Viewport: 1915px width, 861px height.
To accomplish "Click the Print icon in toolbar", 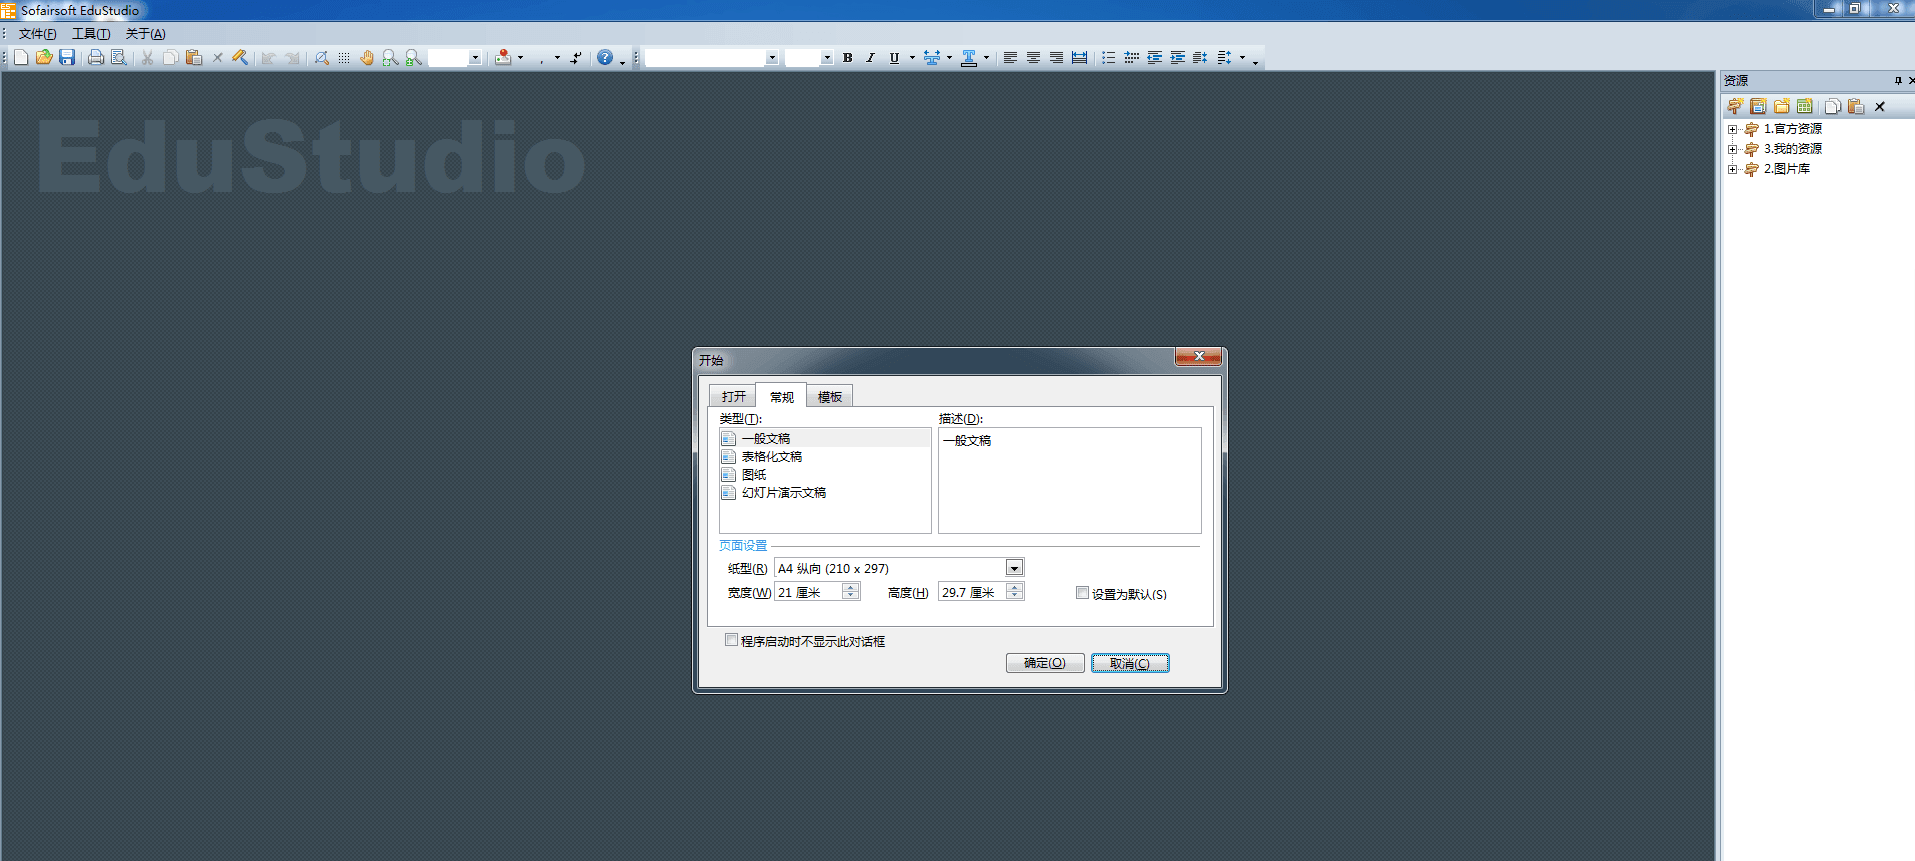I will [96, 58].
